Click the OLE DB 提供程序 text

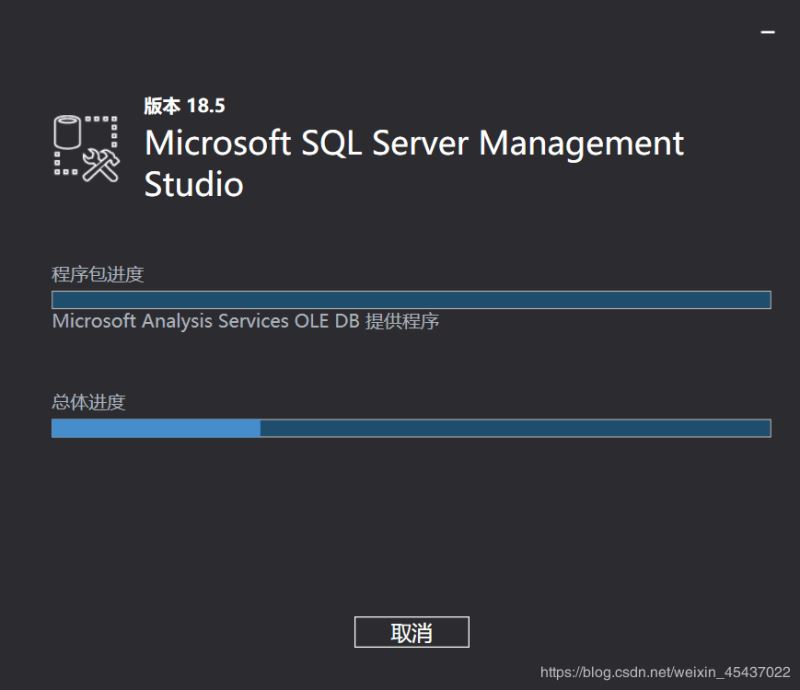(x=383, y=322)
